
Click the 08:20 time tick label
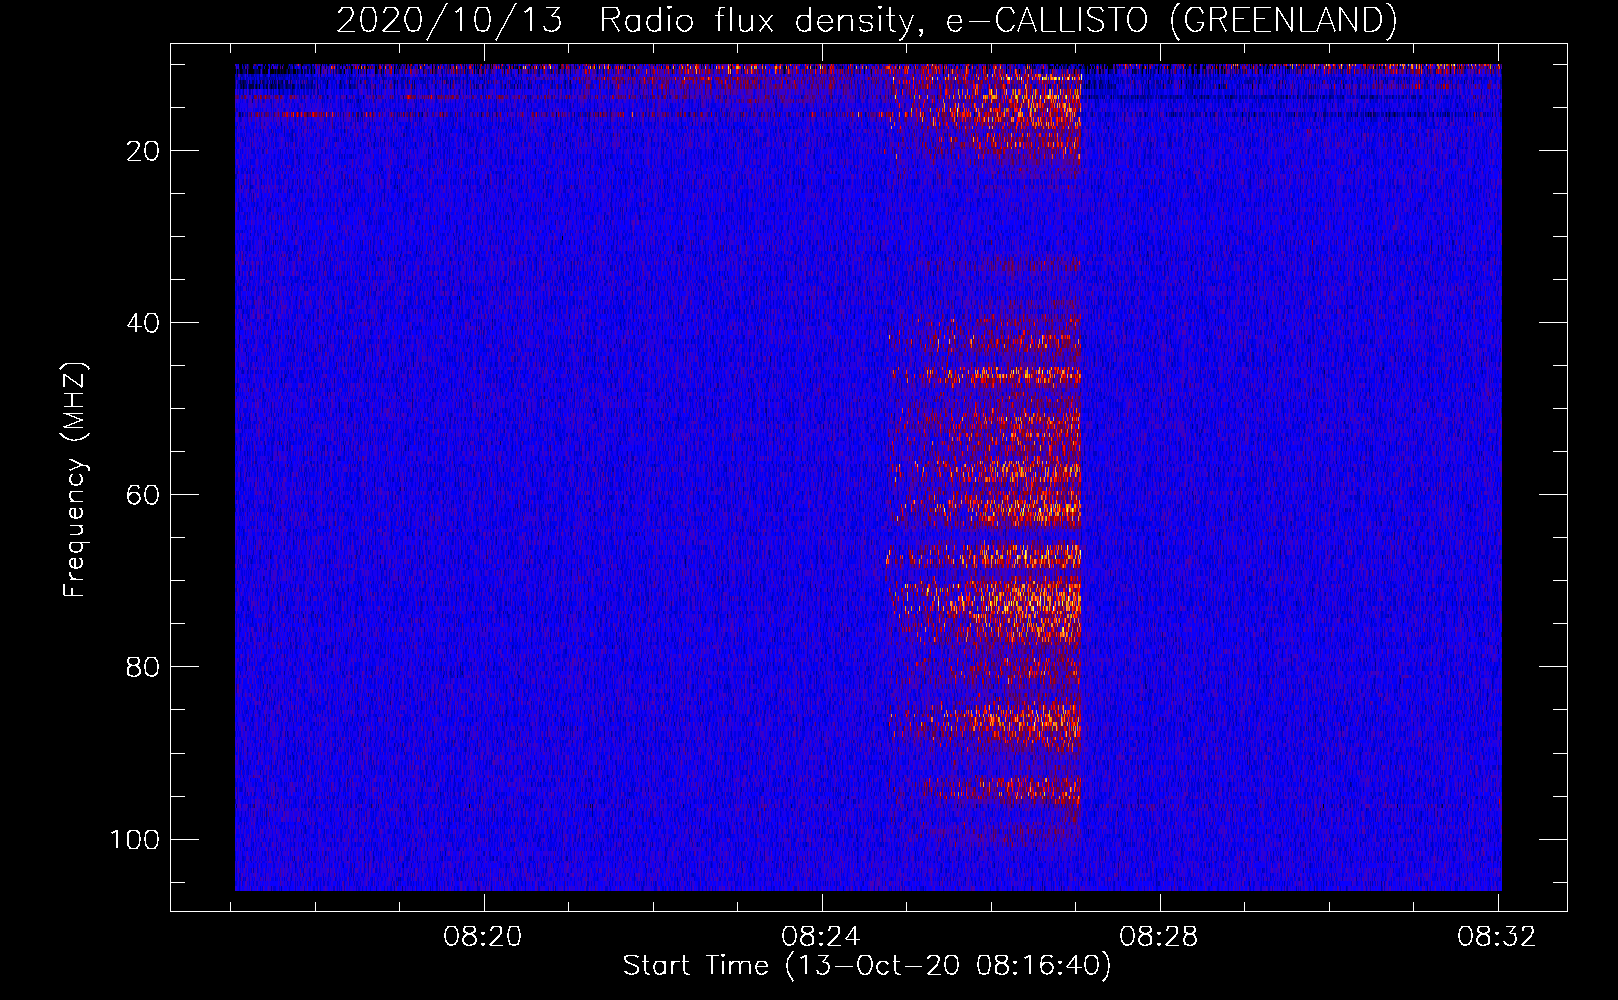coord(484,937)
